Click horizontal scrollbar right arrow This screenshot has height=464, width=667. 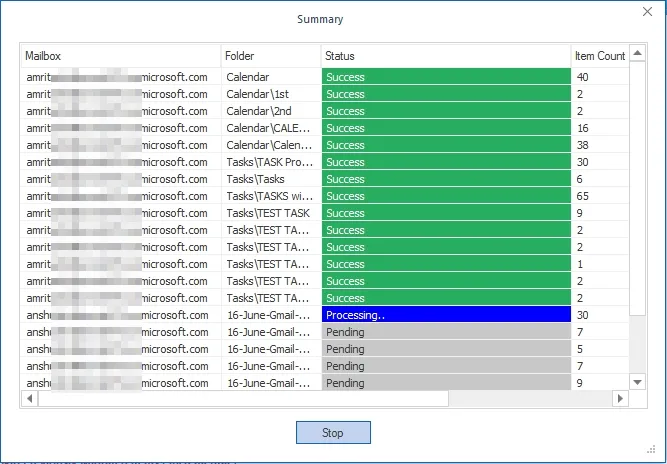pyautogui.click(x=620, y=399)
